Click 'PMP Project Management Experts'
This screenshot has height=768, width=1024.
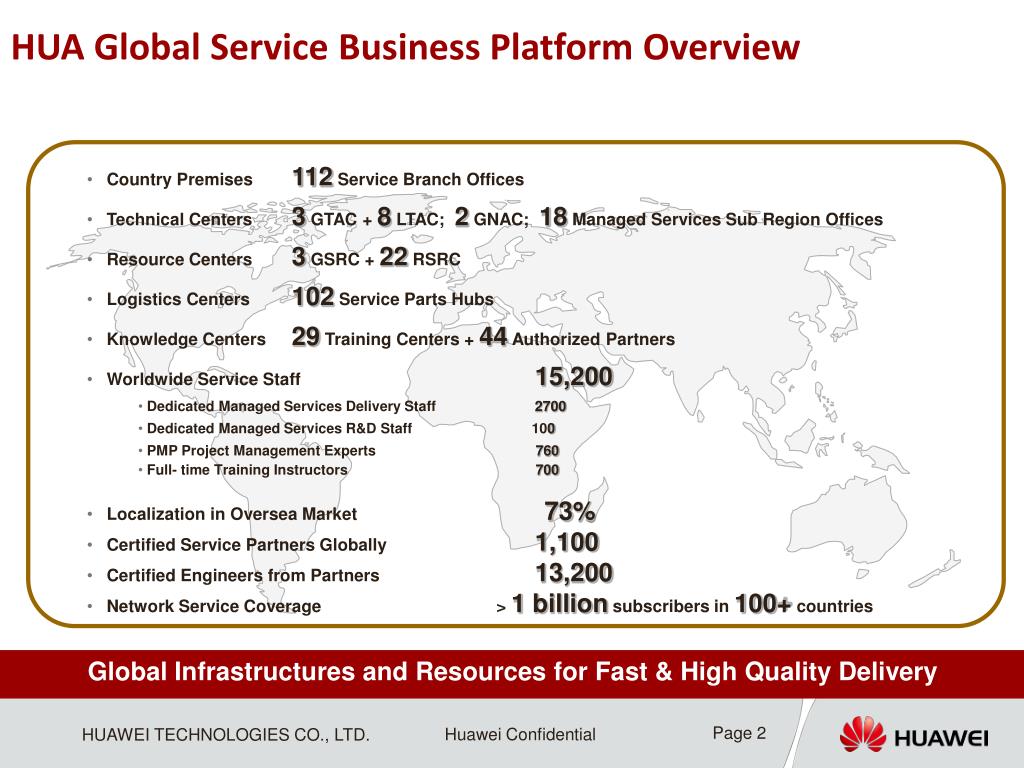261,451
